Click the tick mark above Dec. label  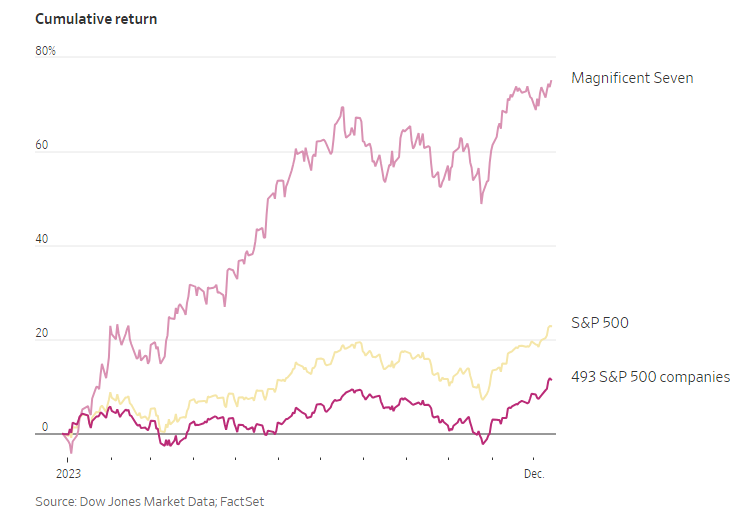coord(534,459)
